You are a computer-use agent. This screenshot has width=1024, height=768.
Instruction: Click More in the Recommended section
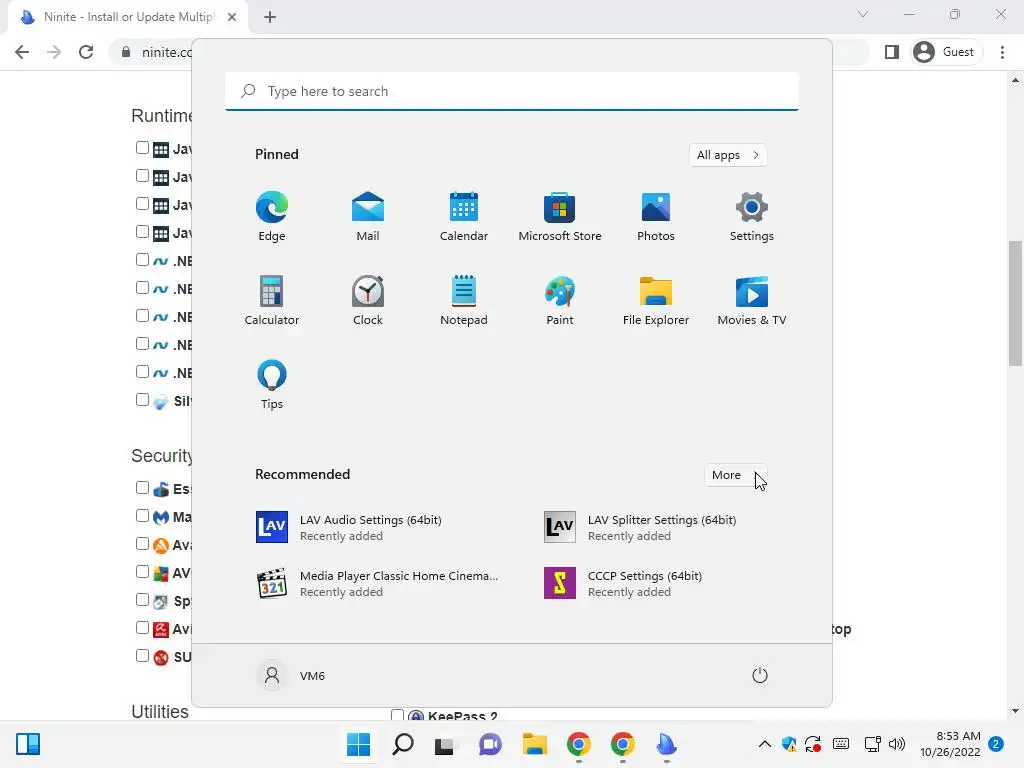[735, 475]
